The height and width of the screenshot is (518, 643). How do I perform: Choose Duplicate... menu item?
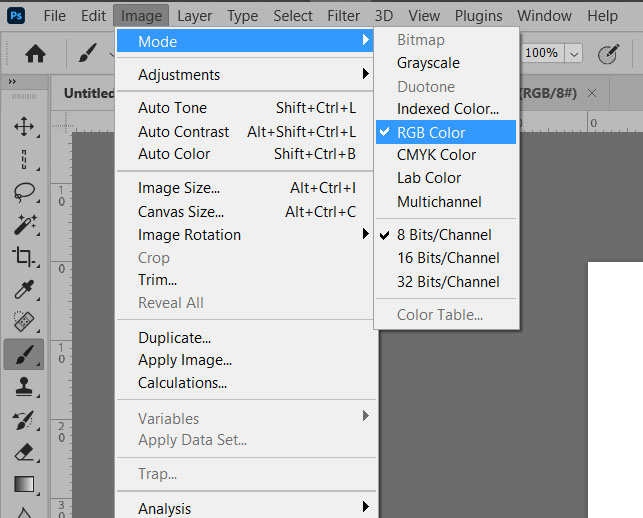coord(245,338)
